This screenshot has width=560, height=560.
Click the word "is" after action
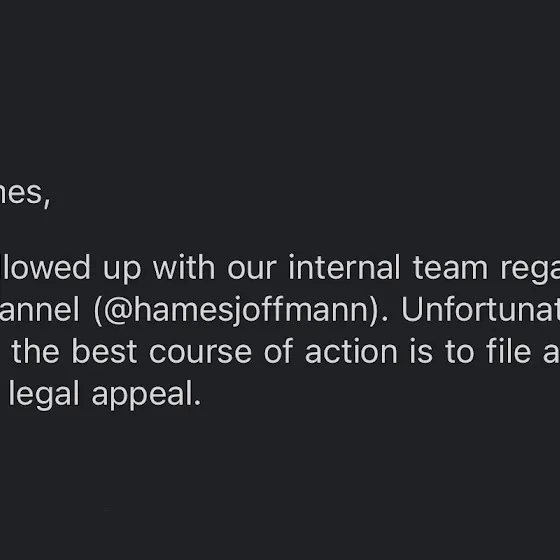click(x=421, y=352)
